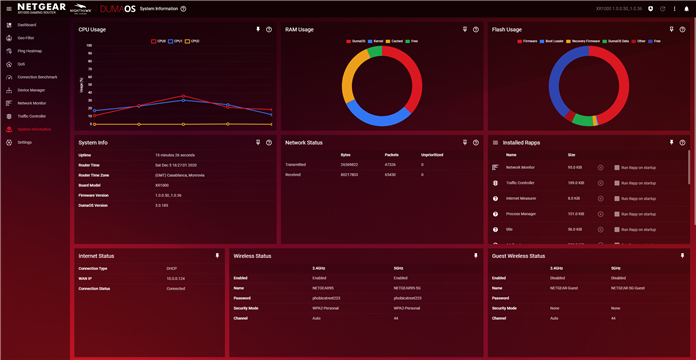This screenshot has height=360, width=696.
Task: Open help for the Installed Rapps panel
Action: [x=683, y=142]
